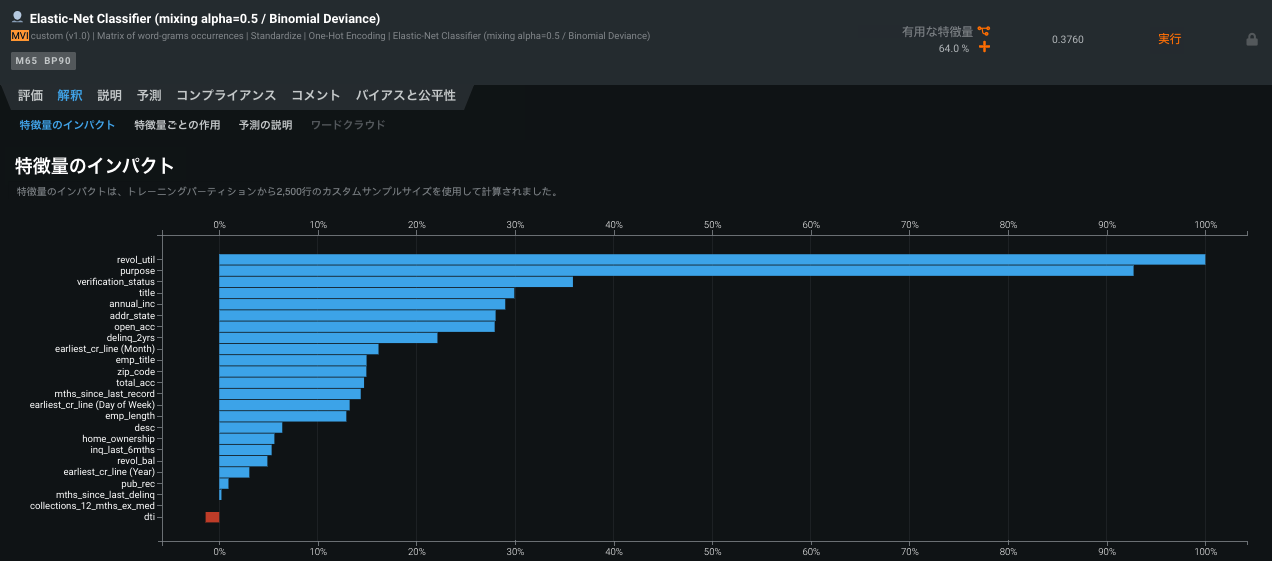Screen dimensions: 1272x561
Task: Click the red dti negative impact bar
Action: (x=212, y=517)
